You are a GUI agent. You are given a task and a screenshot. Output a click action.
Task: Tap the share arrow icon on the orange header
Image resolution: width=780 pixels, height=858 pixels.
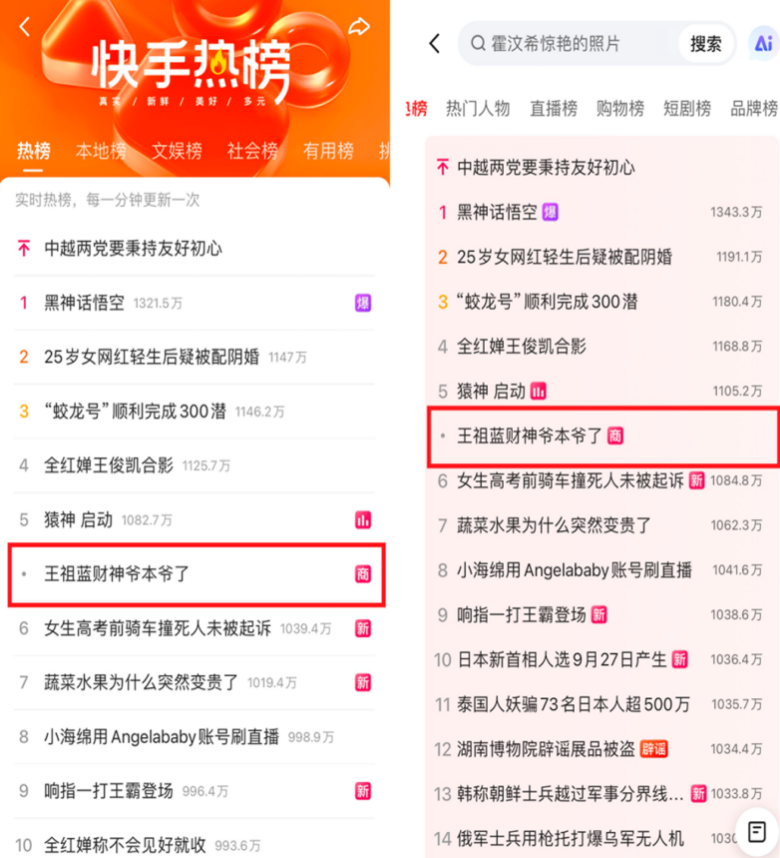[359, 26]
